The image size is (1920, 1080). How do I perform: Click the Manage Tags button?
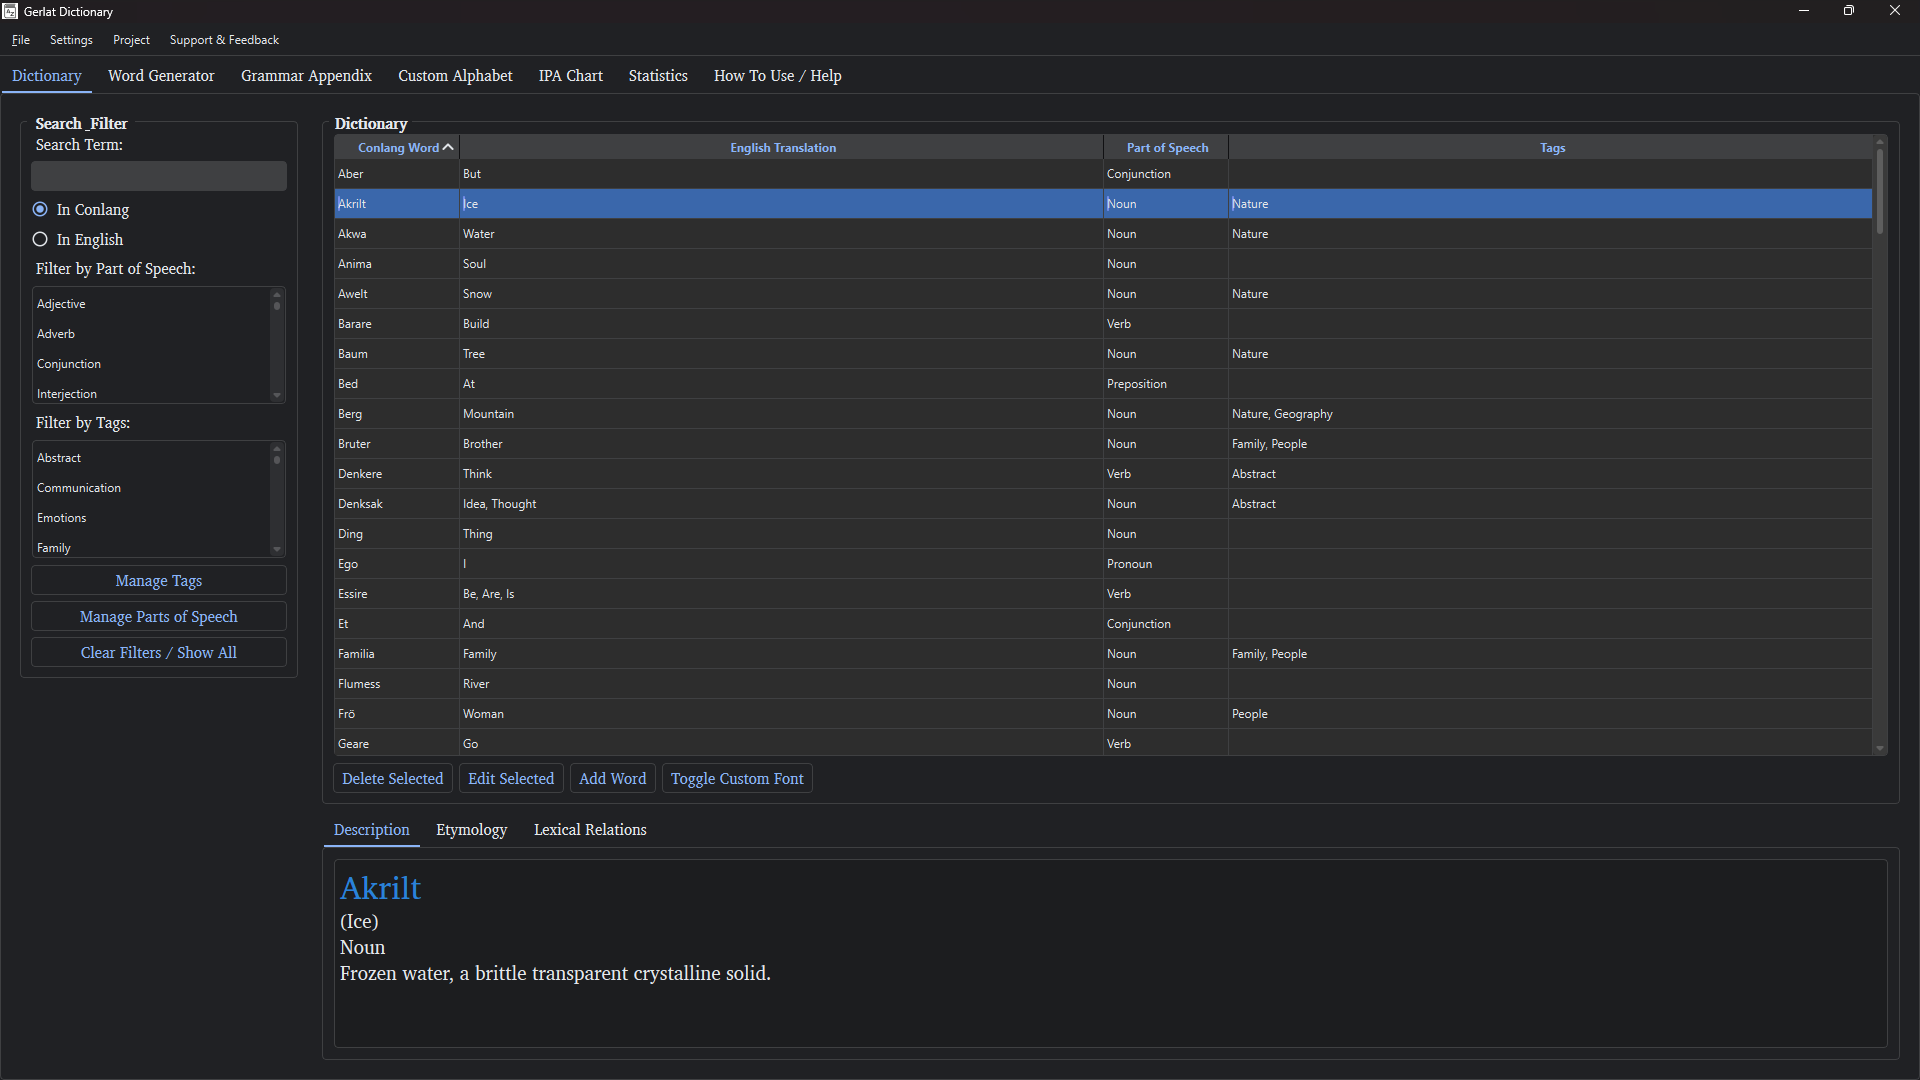tap(159, 581)
